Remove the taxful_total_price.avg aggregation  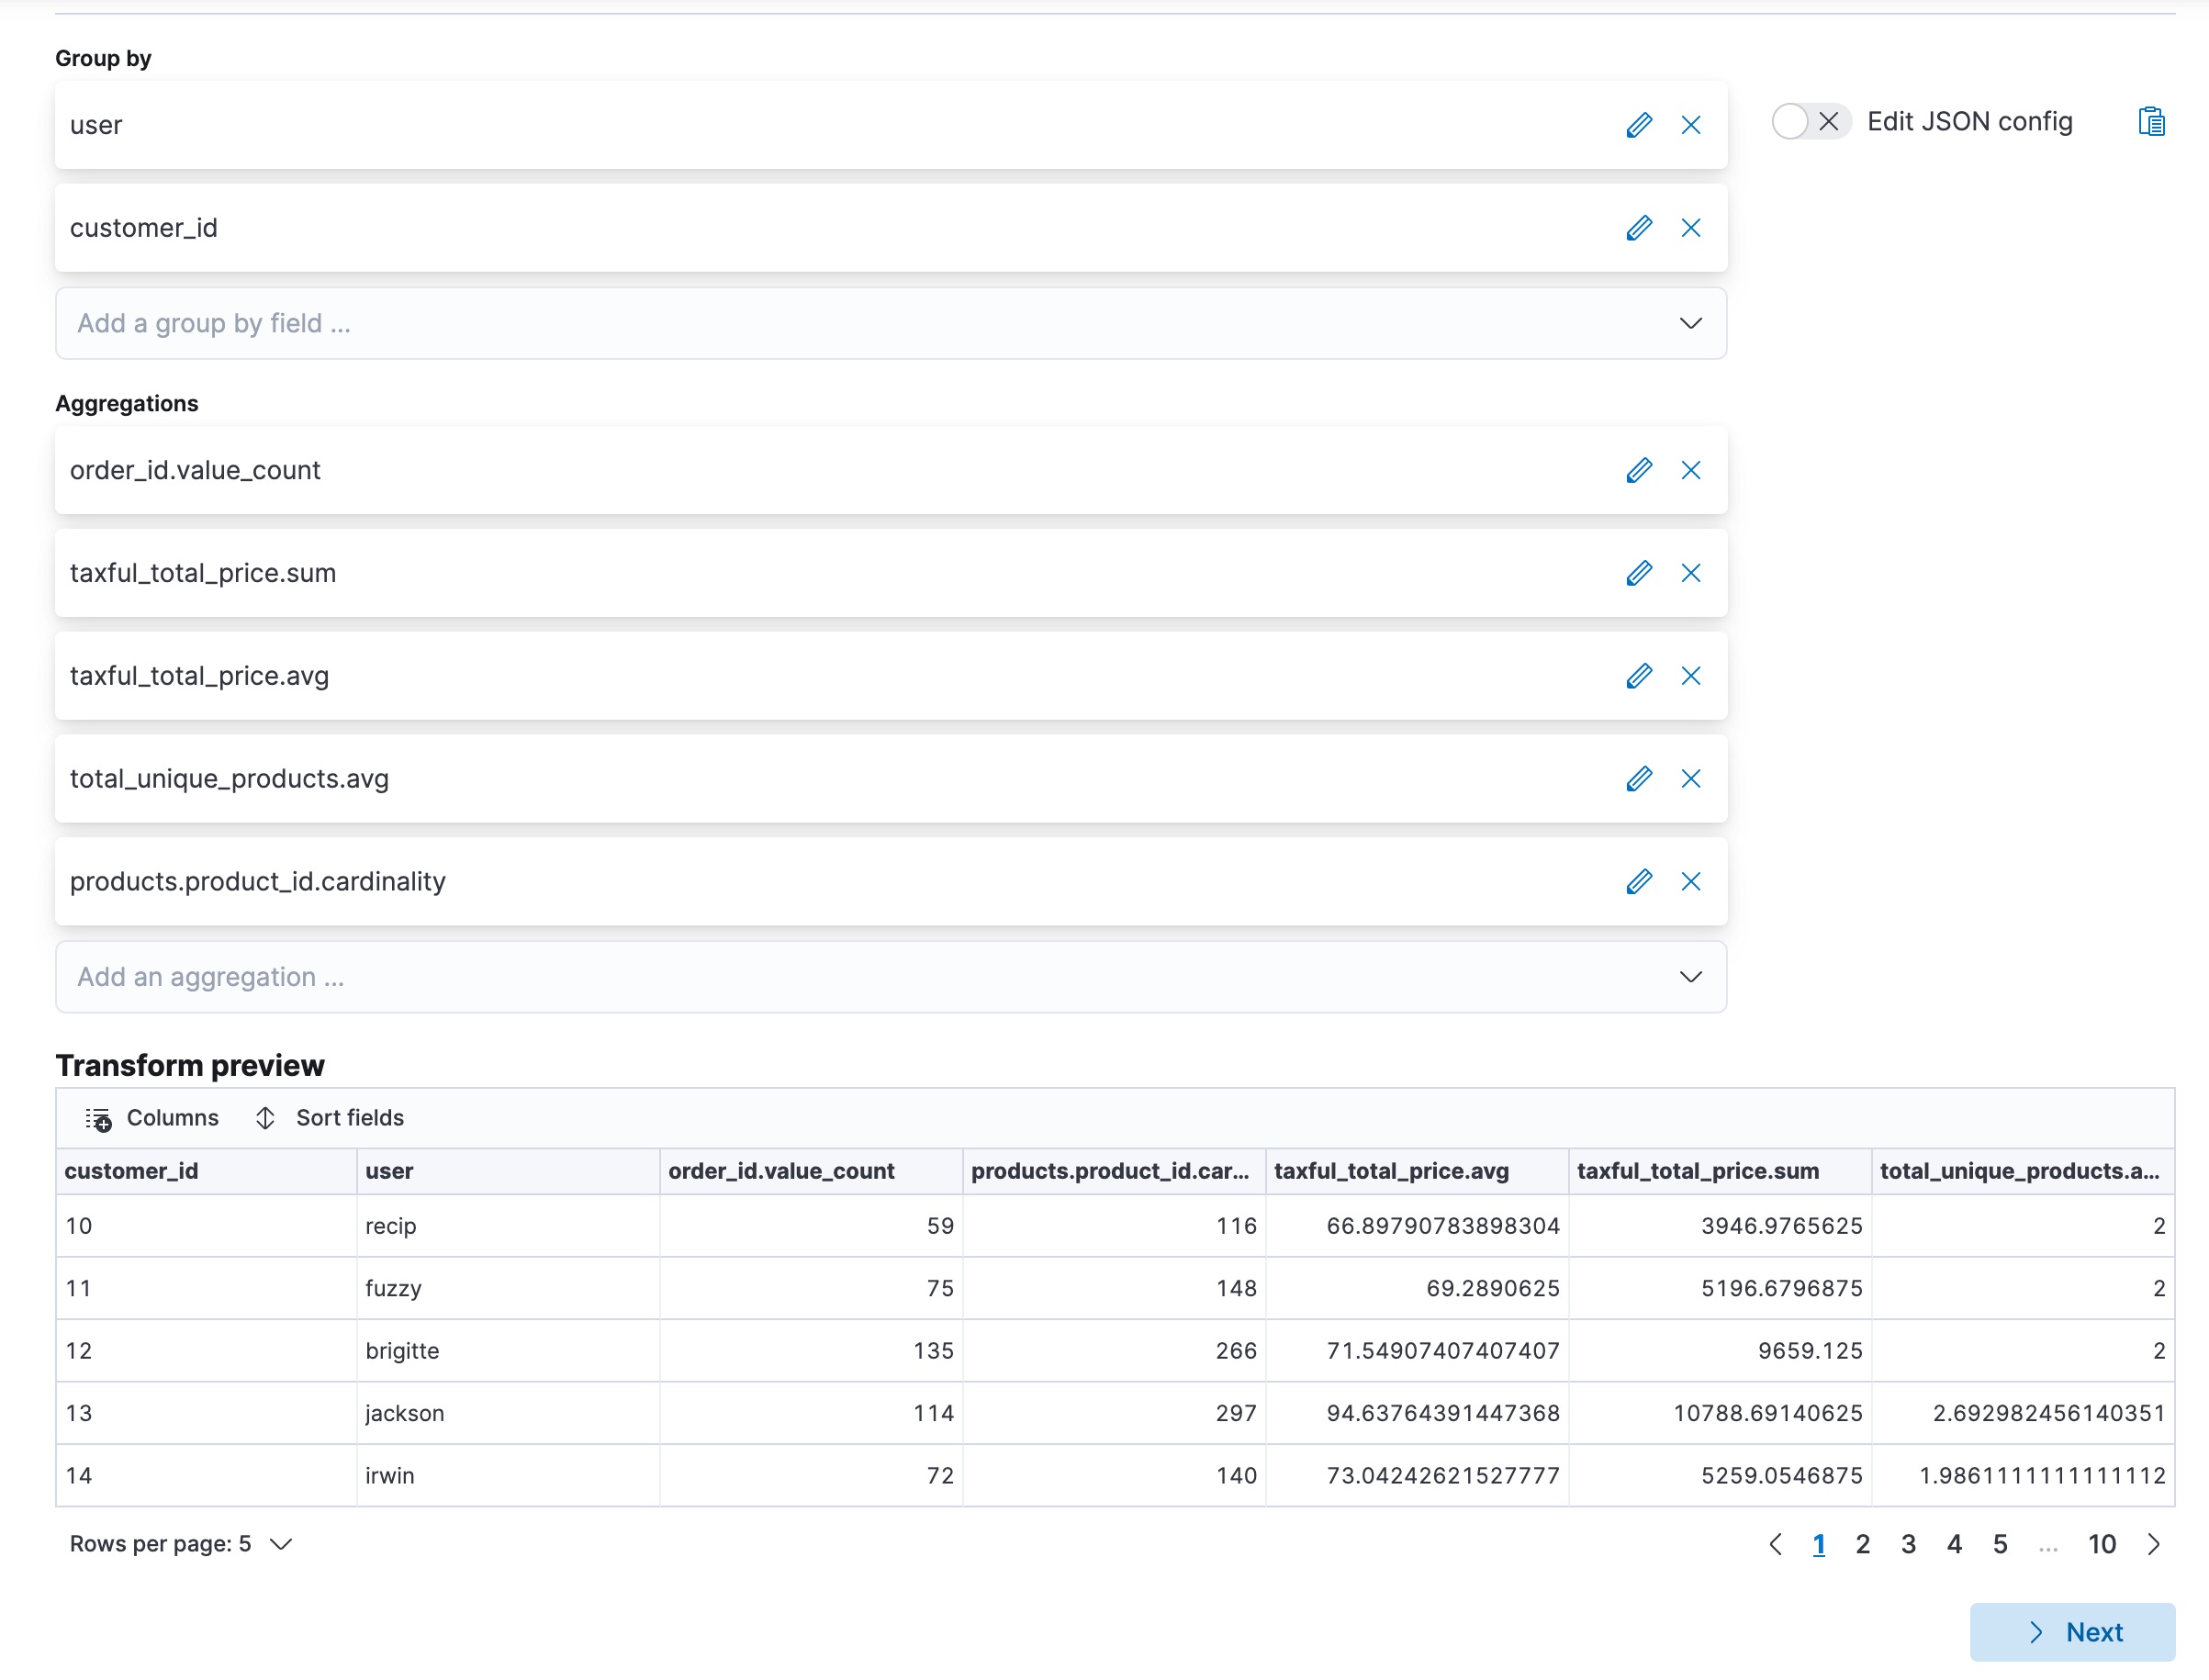pos(1691,675)
